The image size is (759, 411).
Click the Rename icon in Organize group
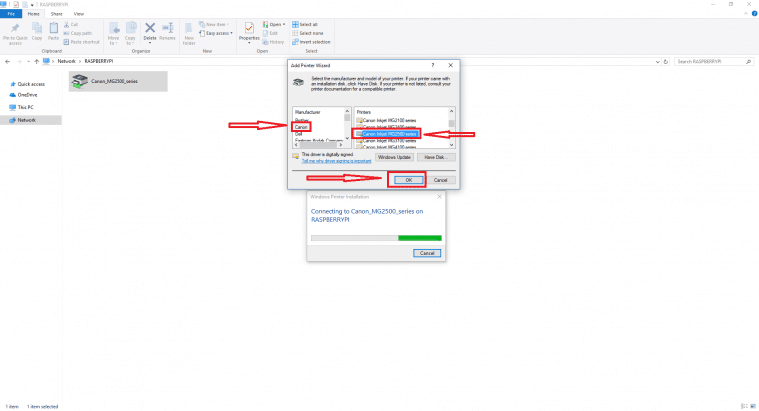click(167, 28)
